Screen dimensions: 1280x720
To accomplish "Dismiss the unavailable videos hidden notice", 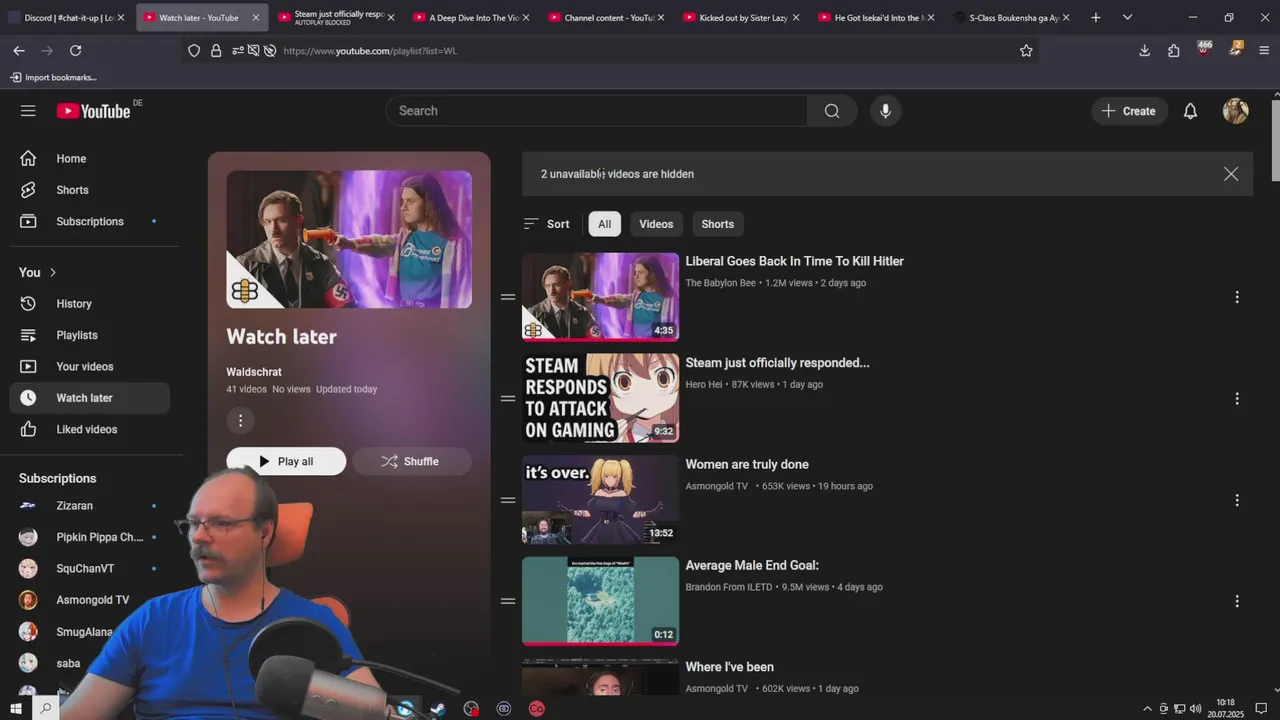I will (x=1231, y=174).
